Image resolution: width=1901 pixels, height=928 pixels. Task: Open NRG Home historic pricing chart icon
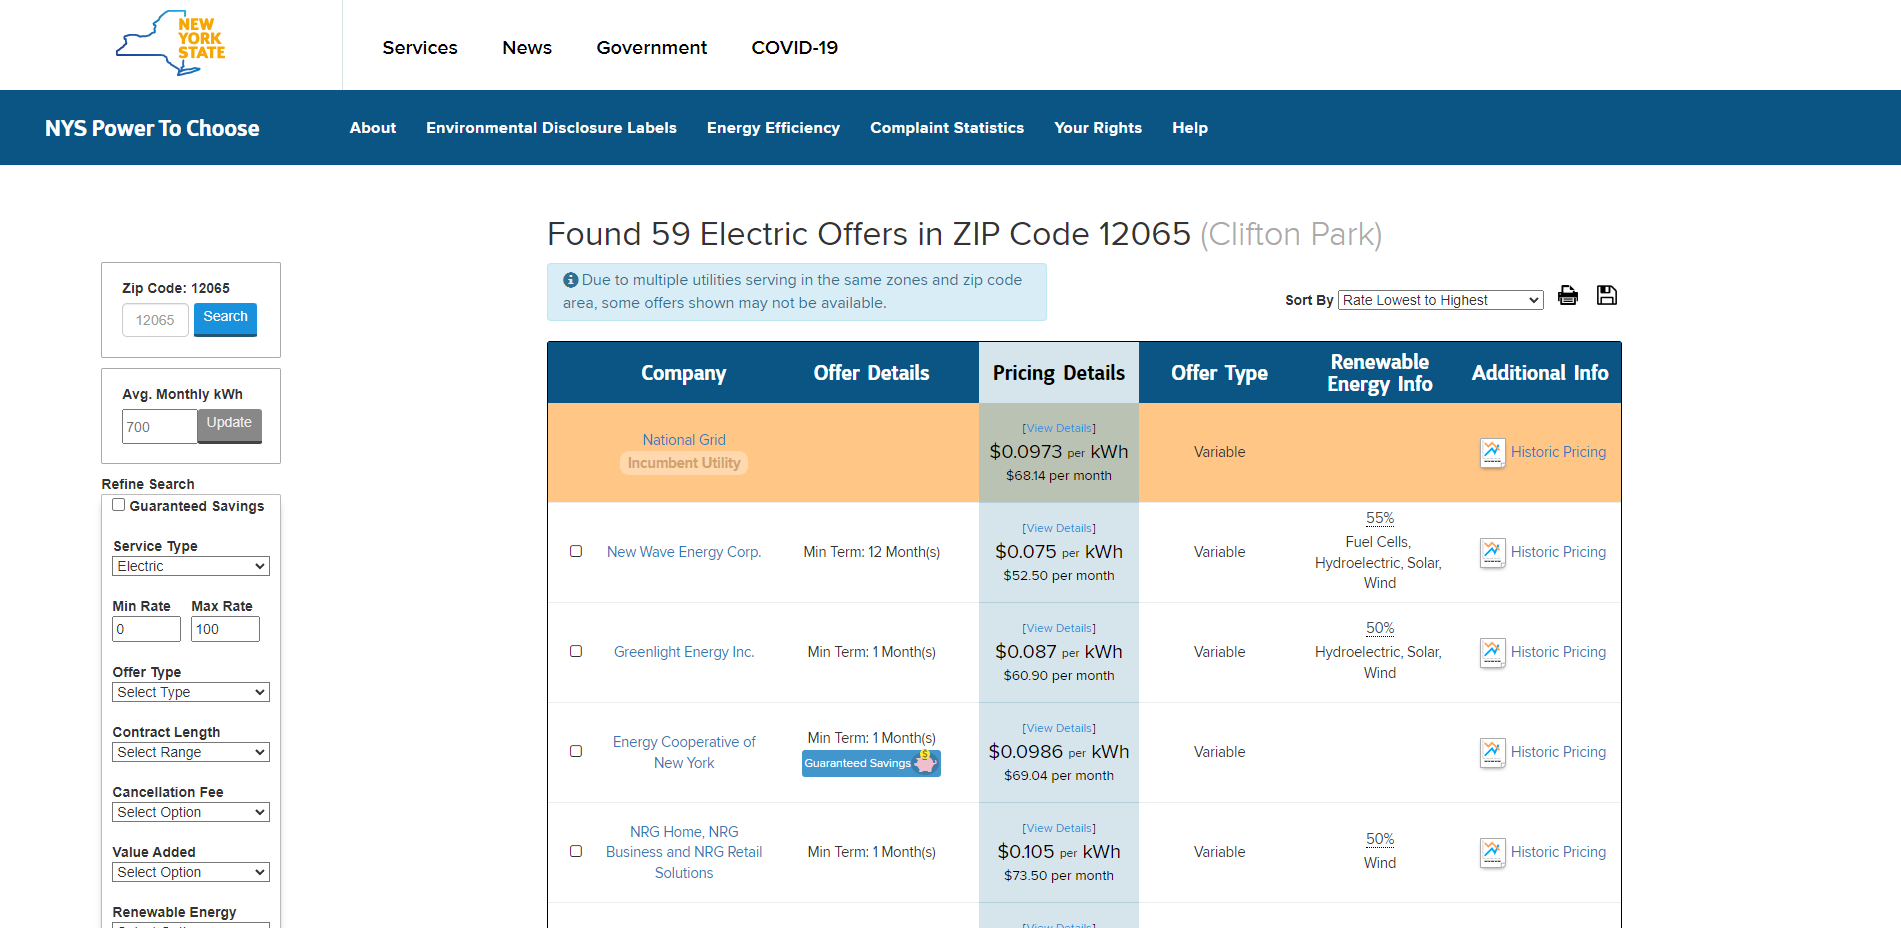tap(1492, 852)
